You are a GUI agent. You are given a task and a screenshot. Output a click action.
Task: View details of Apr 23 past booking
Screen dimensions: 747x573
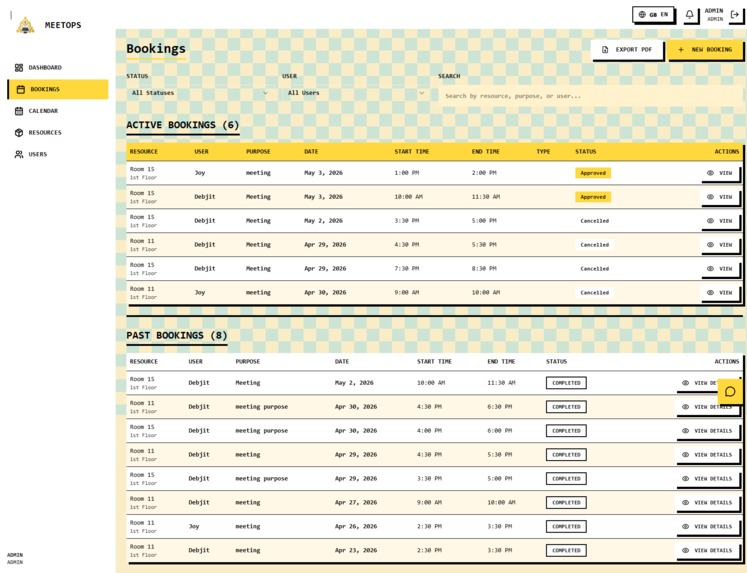(708, 550)
